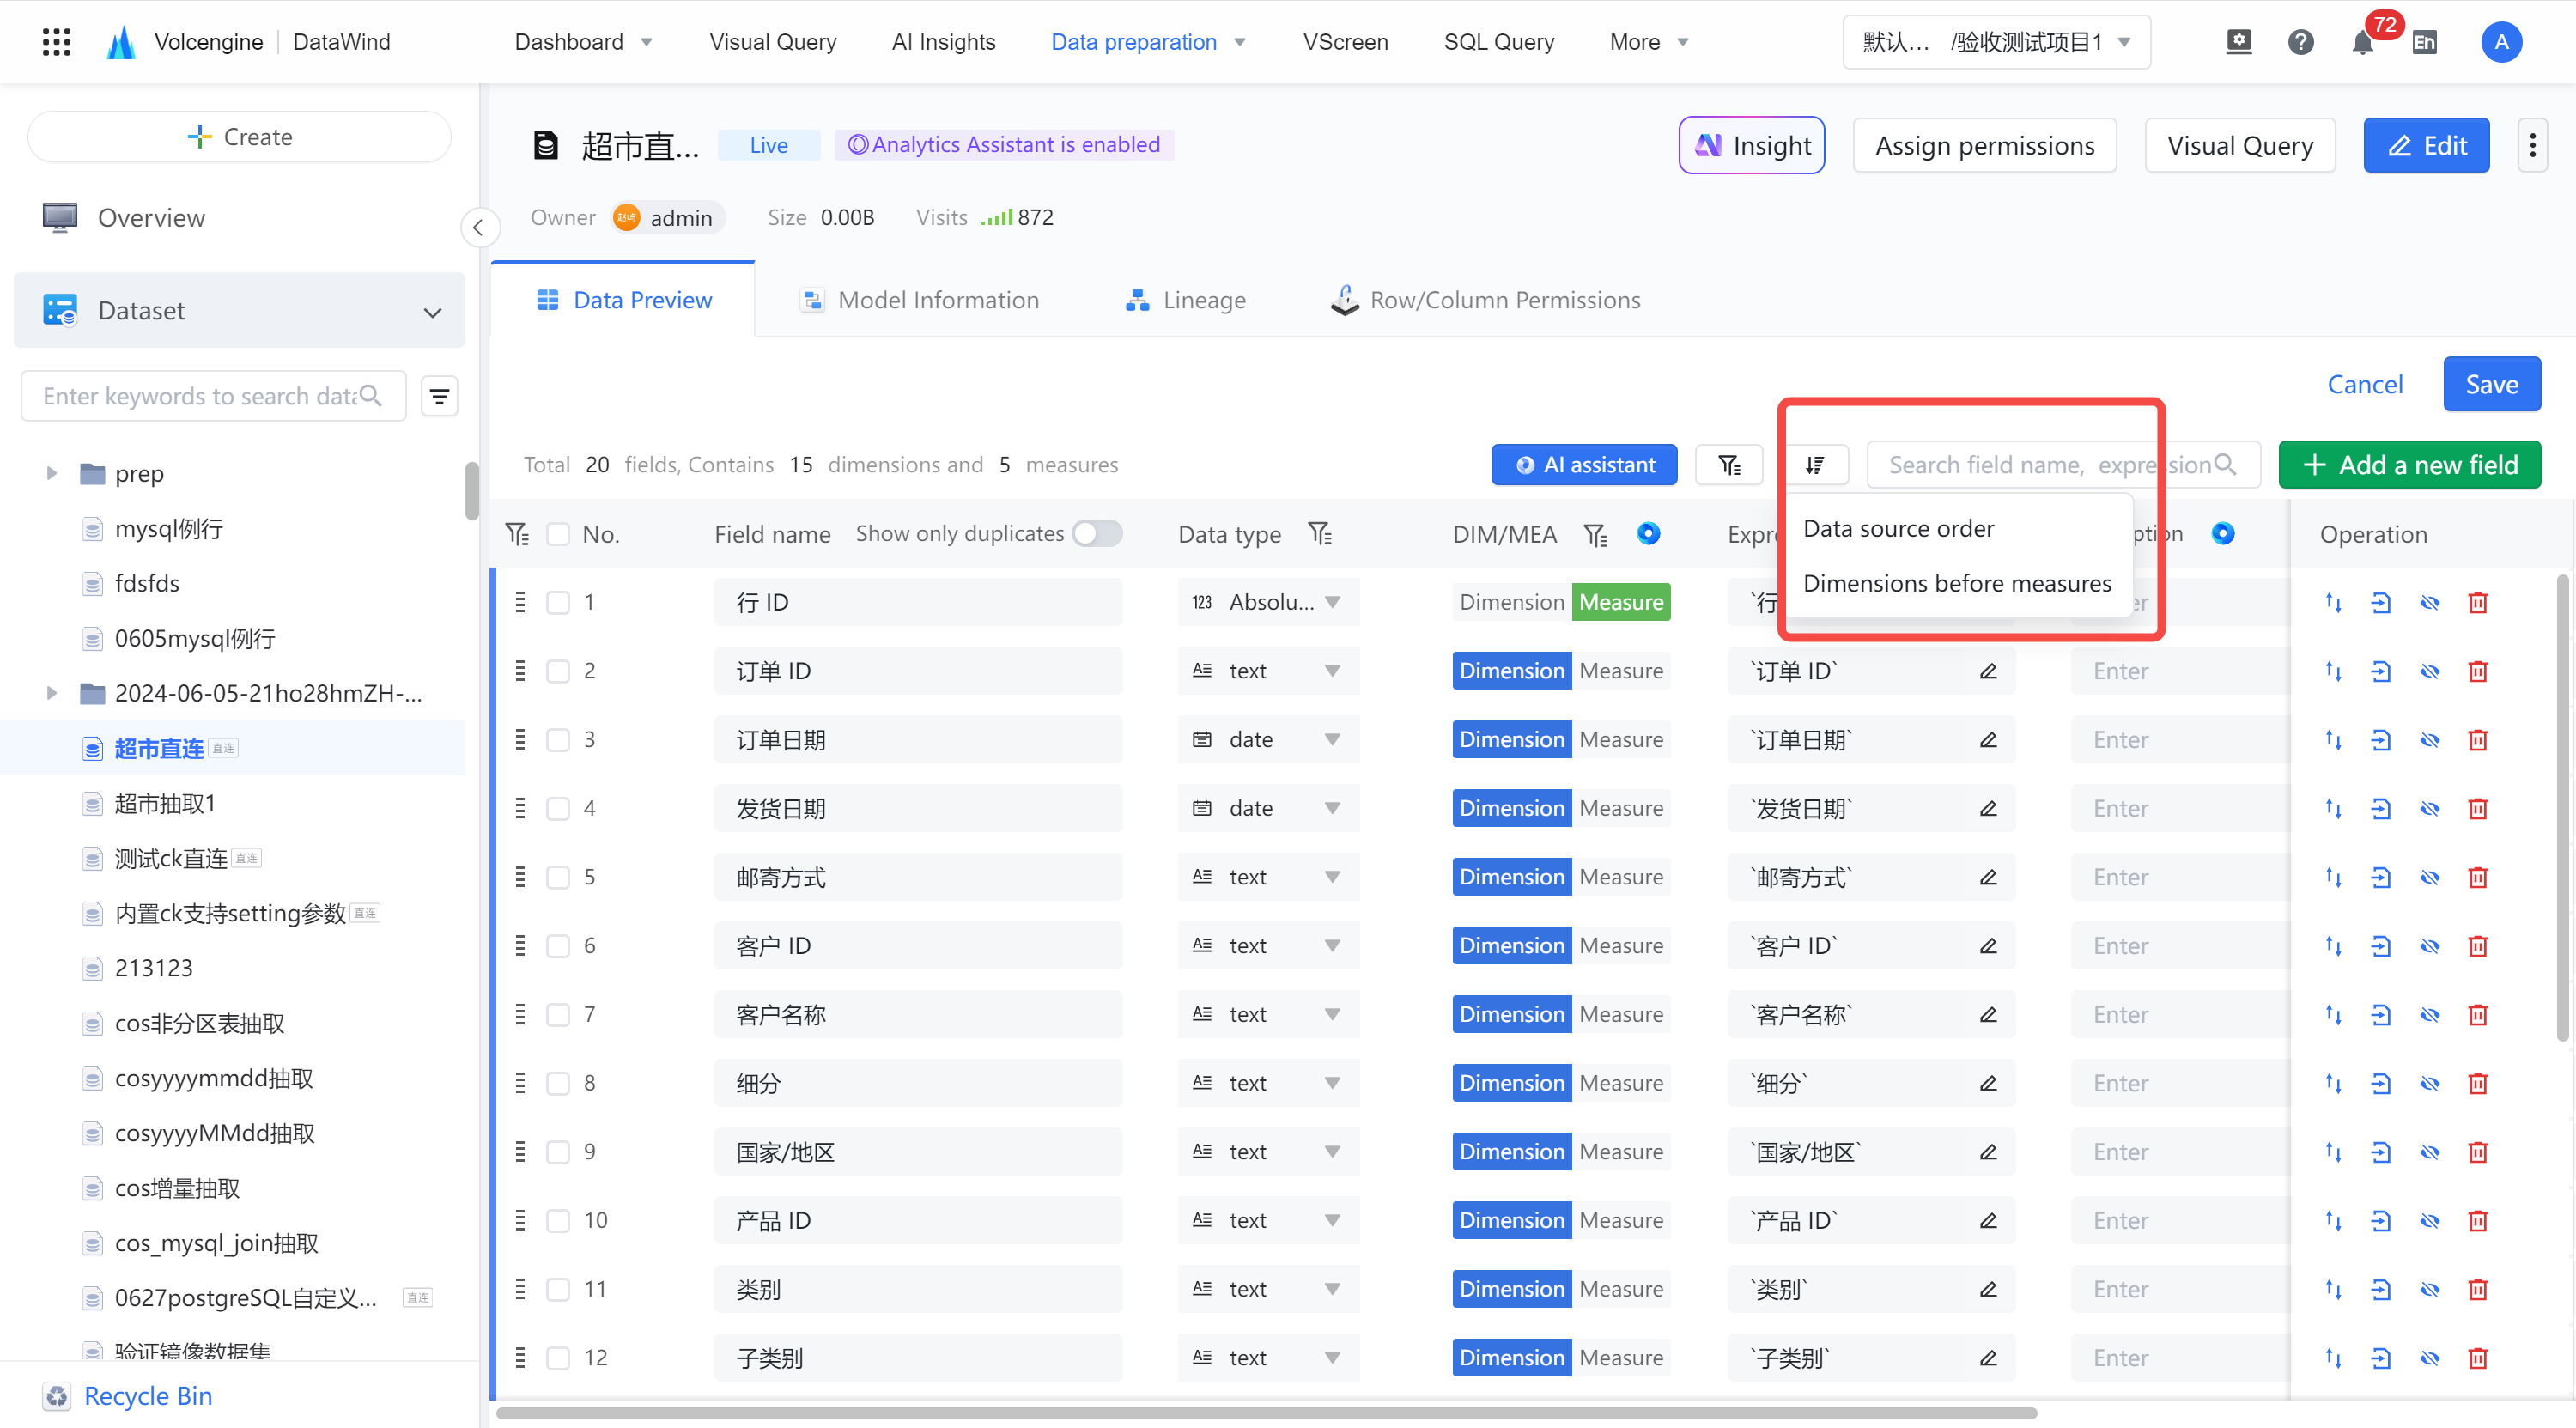Screen dimensions: 2576x1428
Task: Filter by Data type column icon
Action: [1320, 534]
